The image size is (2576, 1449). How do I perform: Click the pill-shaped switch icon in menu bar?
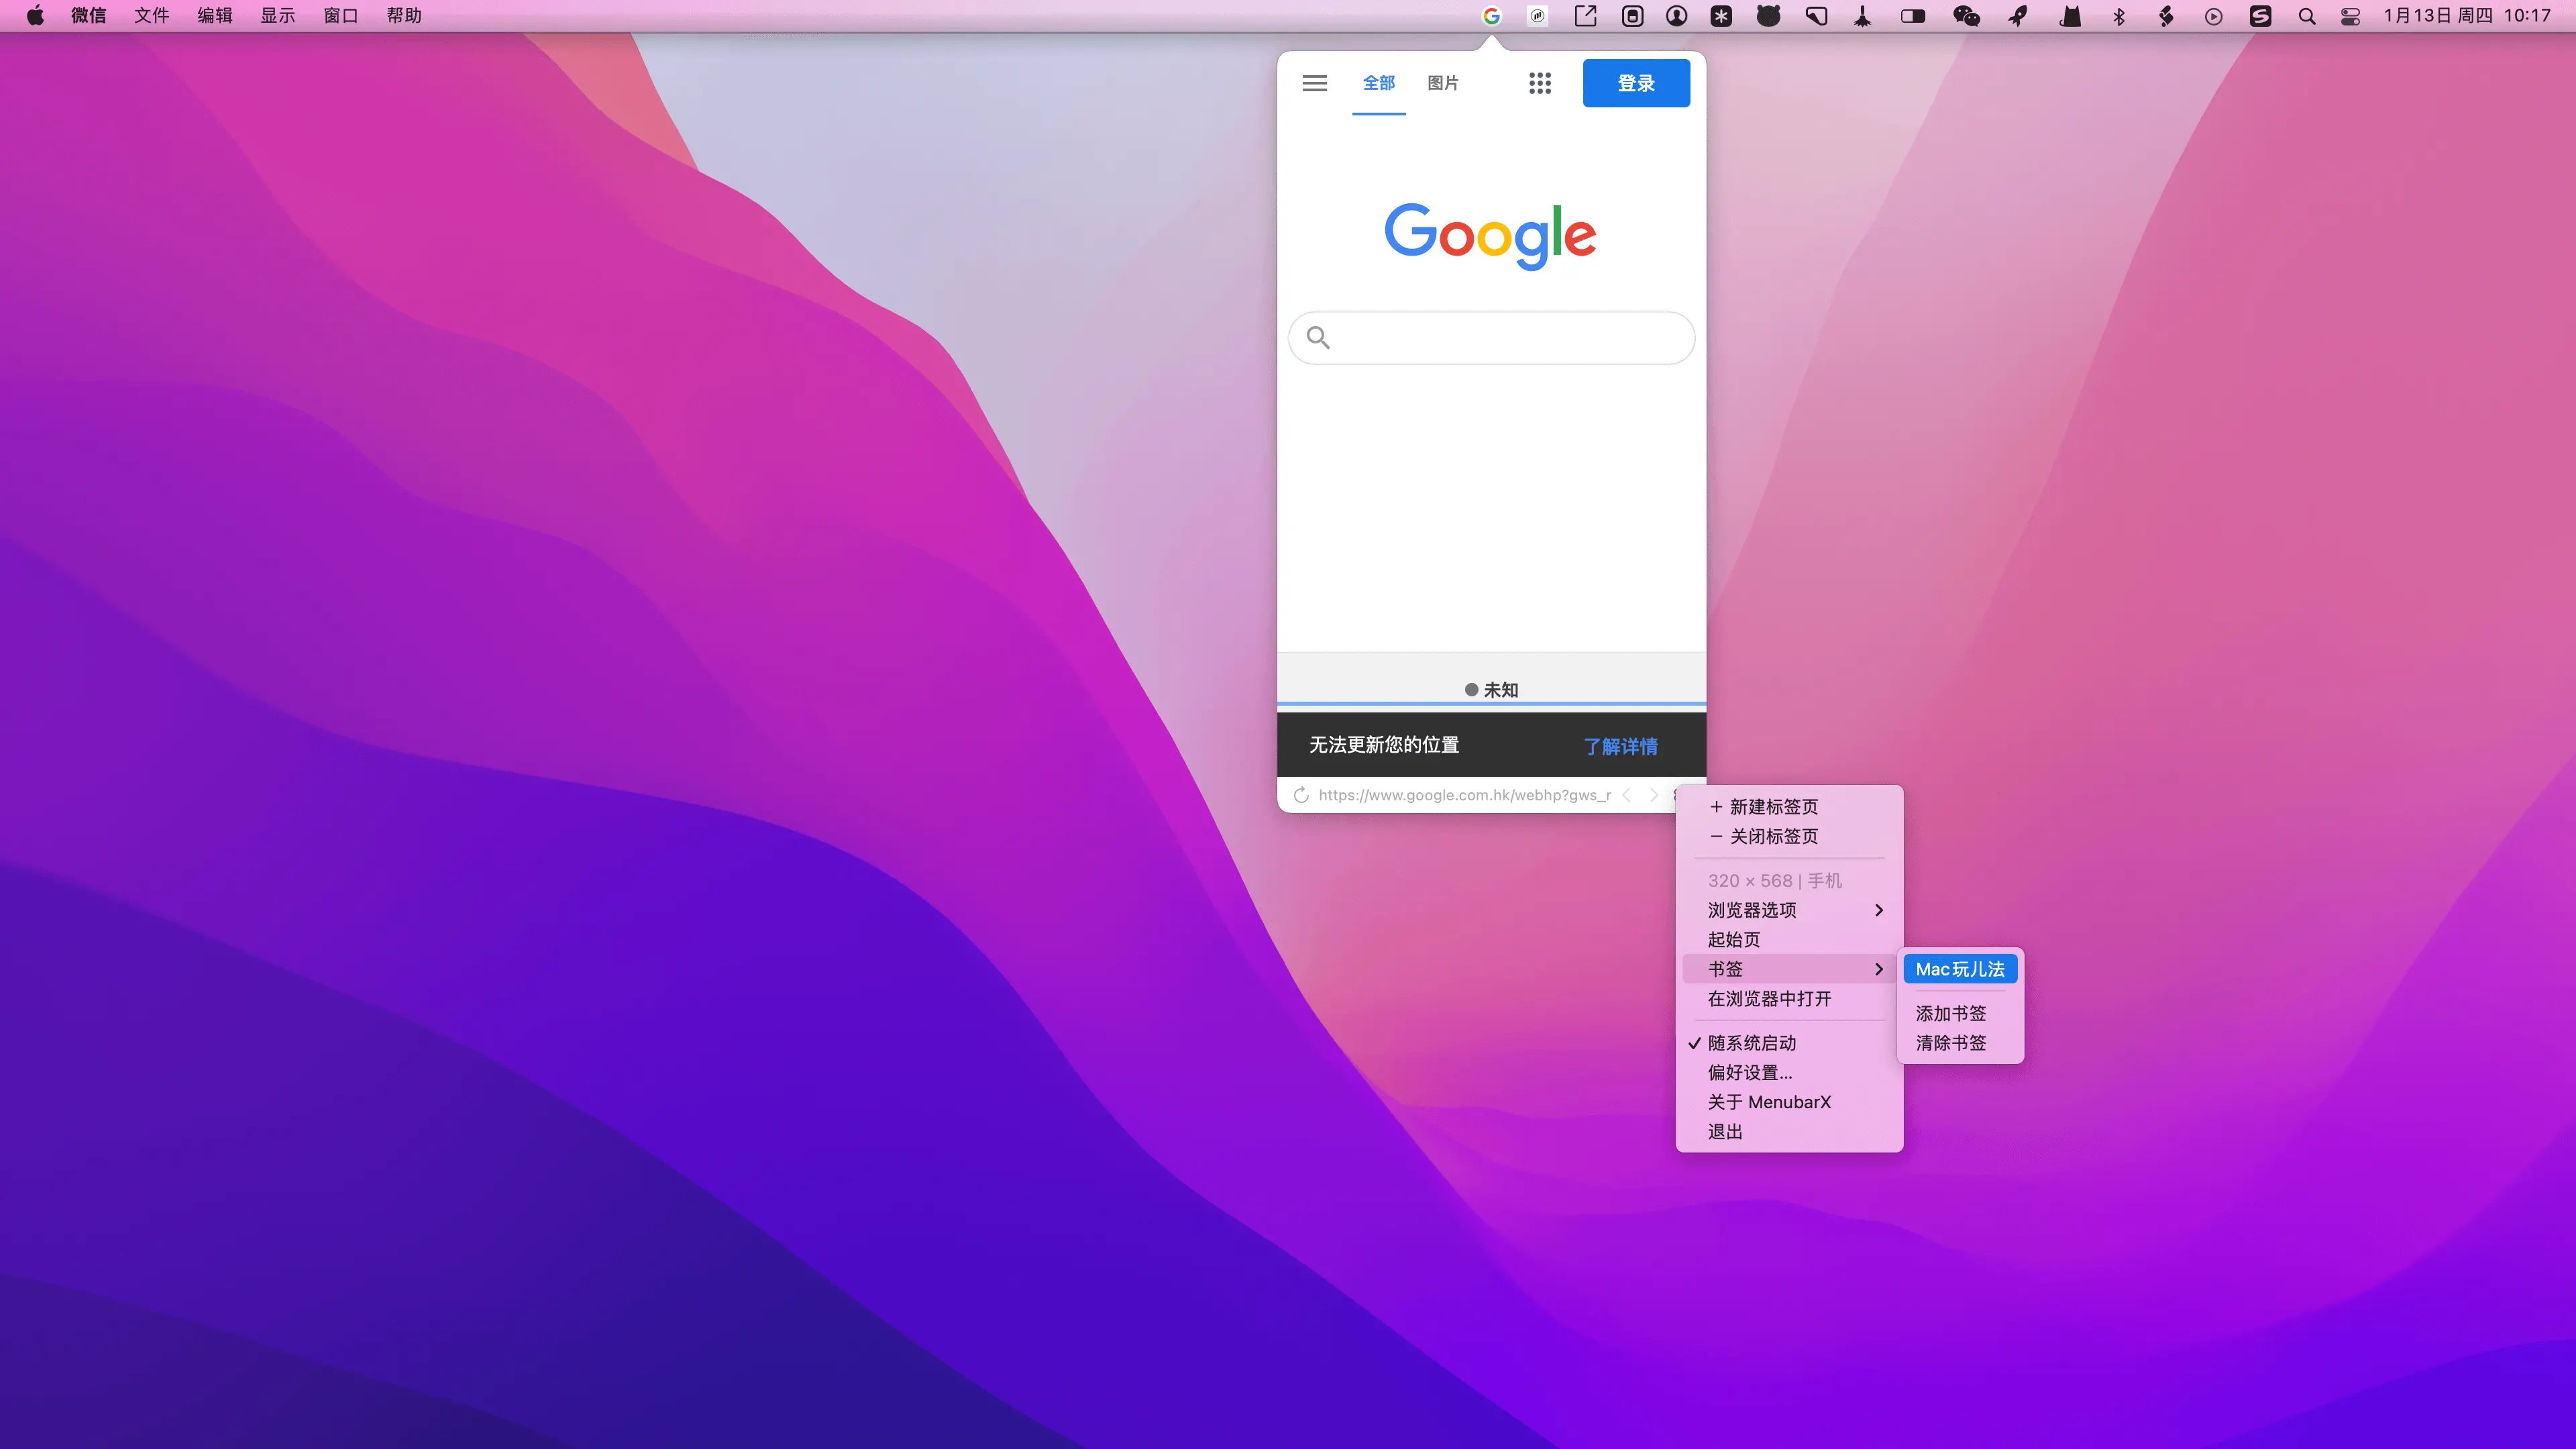coord(1913,16)
